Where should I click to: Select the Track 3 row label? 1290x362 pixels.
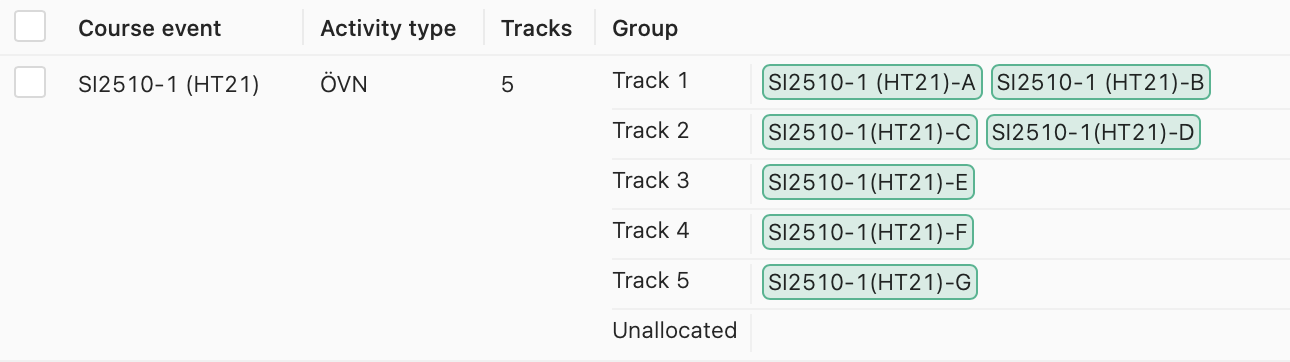pos(651,180)
